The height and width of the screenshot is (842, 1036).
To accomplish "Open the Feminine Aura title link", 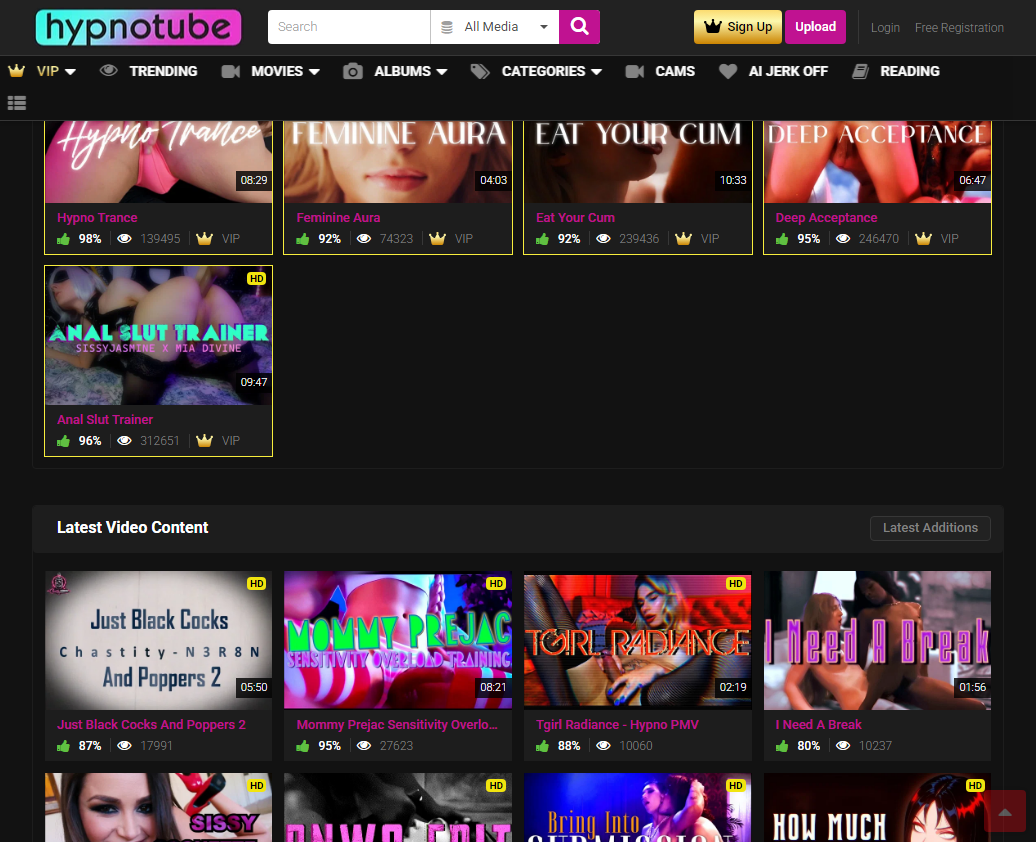I will tap(338, 217).
